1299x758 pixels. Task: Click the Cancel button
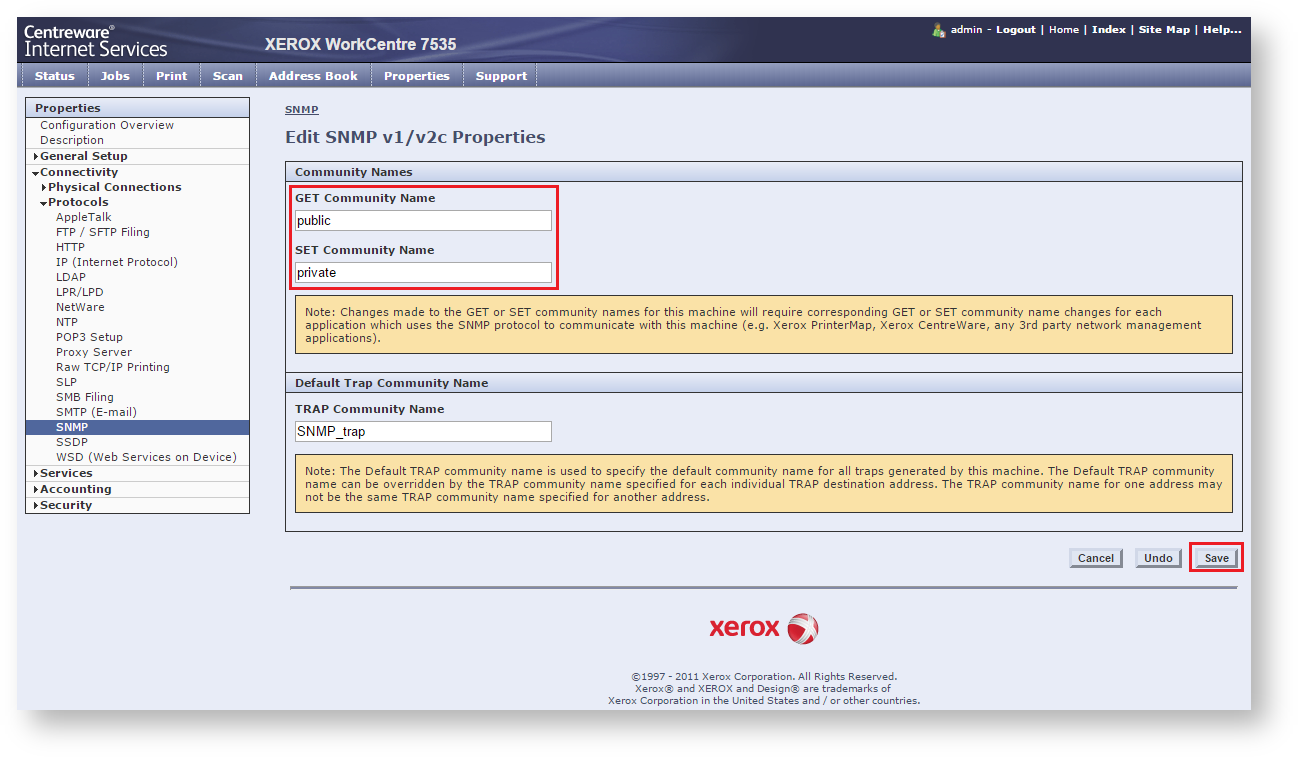[1096, 558]
